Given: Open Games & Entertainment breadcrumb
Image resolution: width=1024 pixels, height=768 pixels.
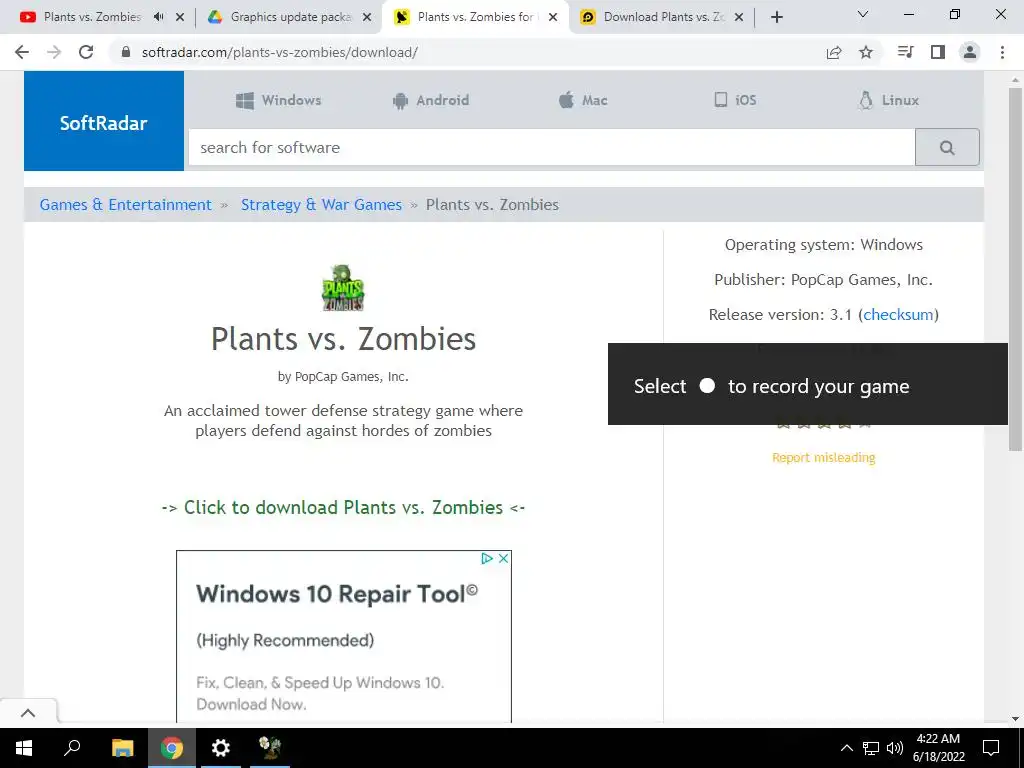Looking at the screenshot, I should tap(125, 204).
